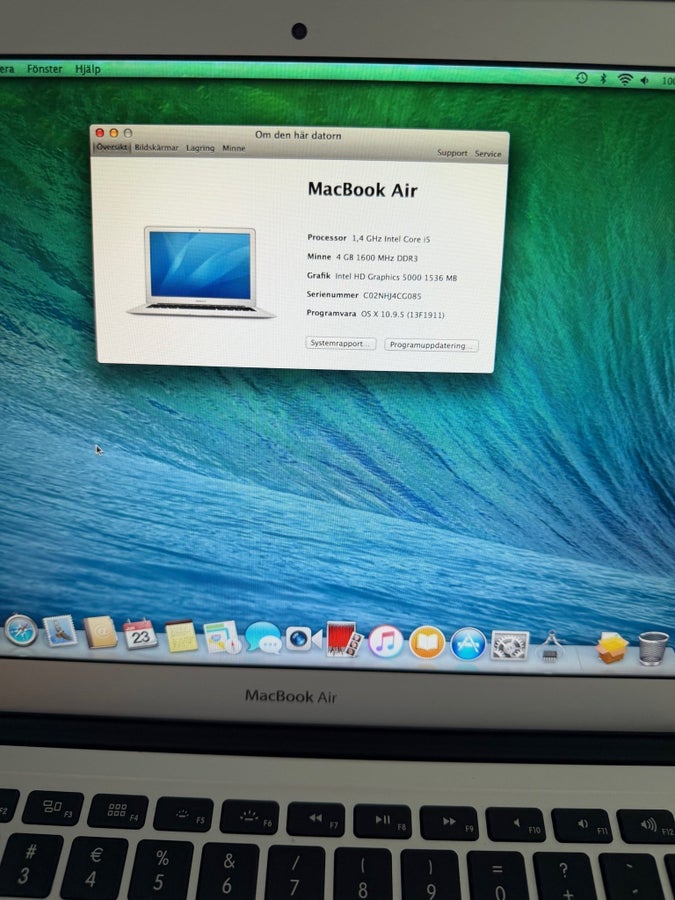The height and width of the screenshot is (900, 675).
Task: Open the Maps app in Dock
Action: tap(222, 637)
